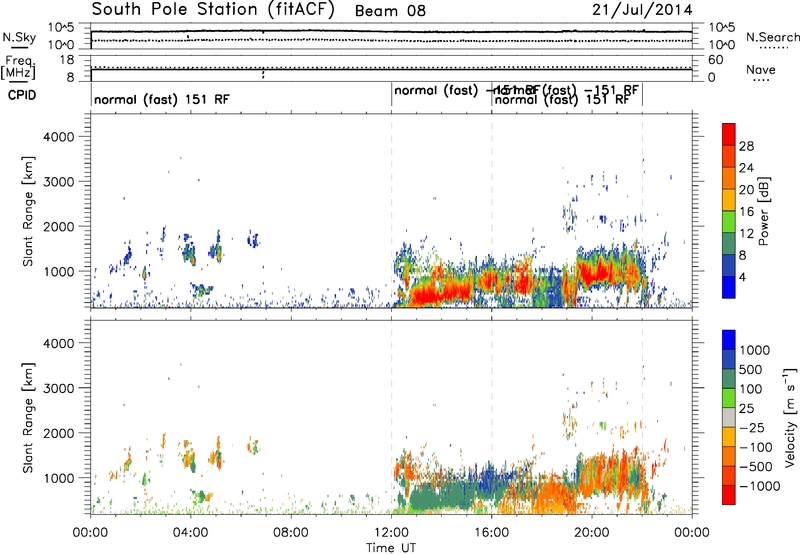Click the 'N.Search' legend label
800x554 pixels.
[x=772, y=37]
